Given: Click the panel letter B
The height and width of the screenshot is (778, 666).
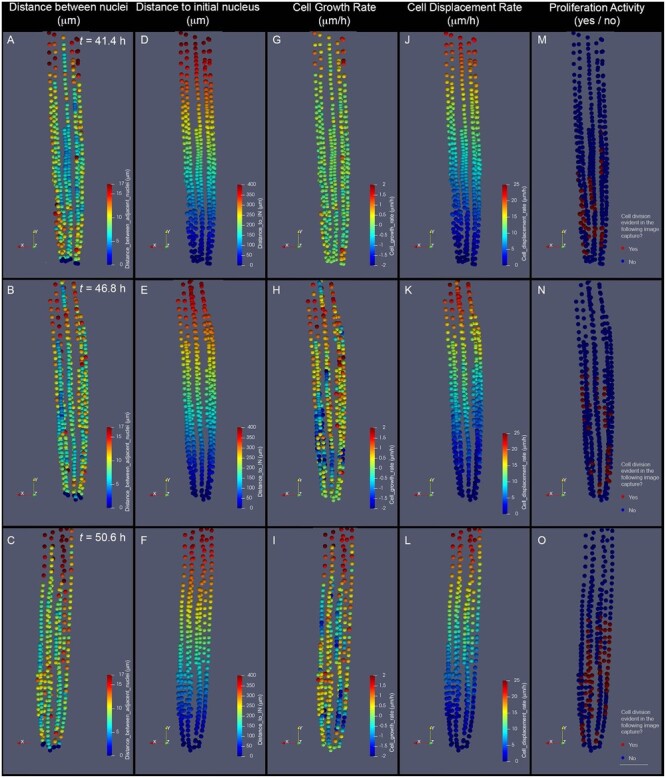Looking at the screenshot, I should [10, 290].
